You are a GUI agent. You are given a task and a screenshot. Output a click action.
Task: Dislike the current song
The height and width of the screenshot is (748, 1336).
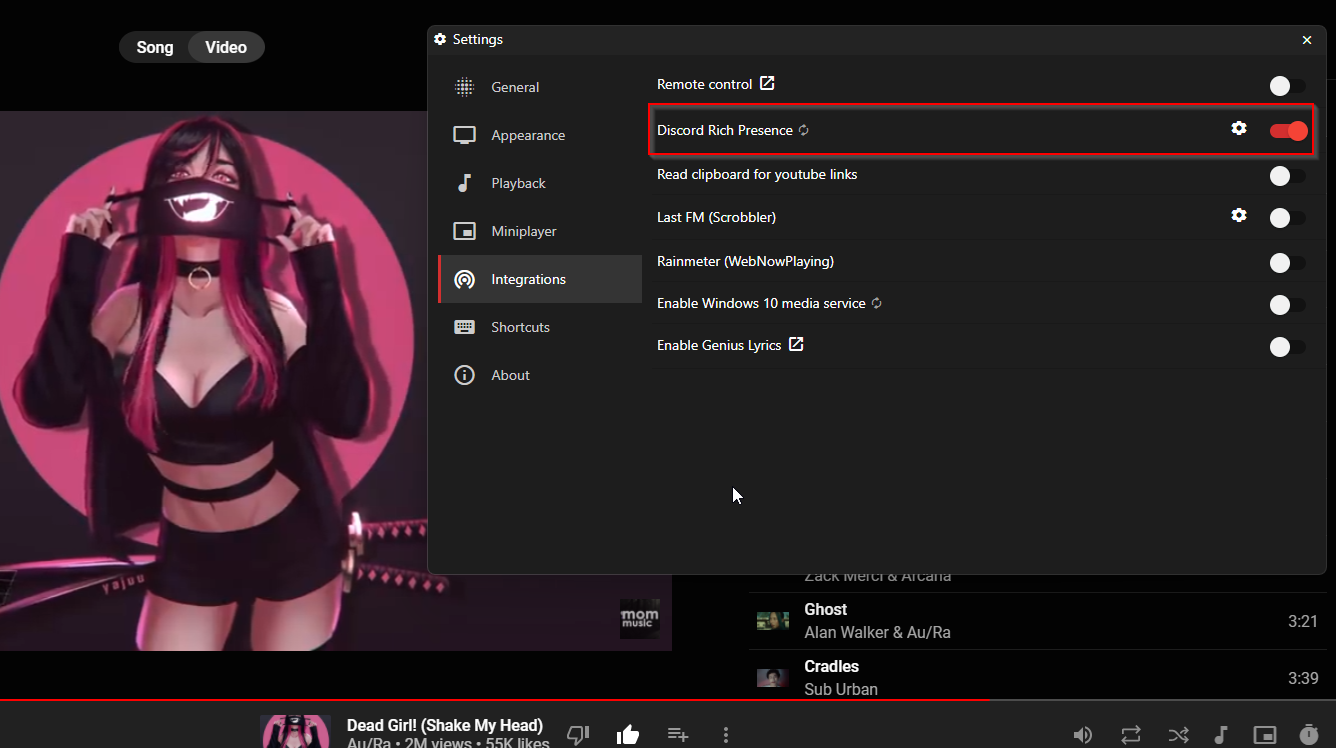pos(578,734)
